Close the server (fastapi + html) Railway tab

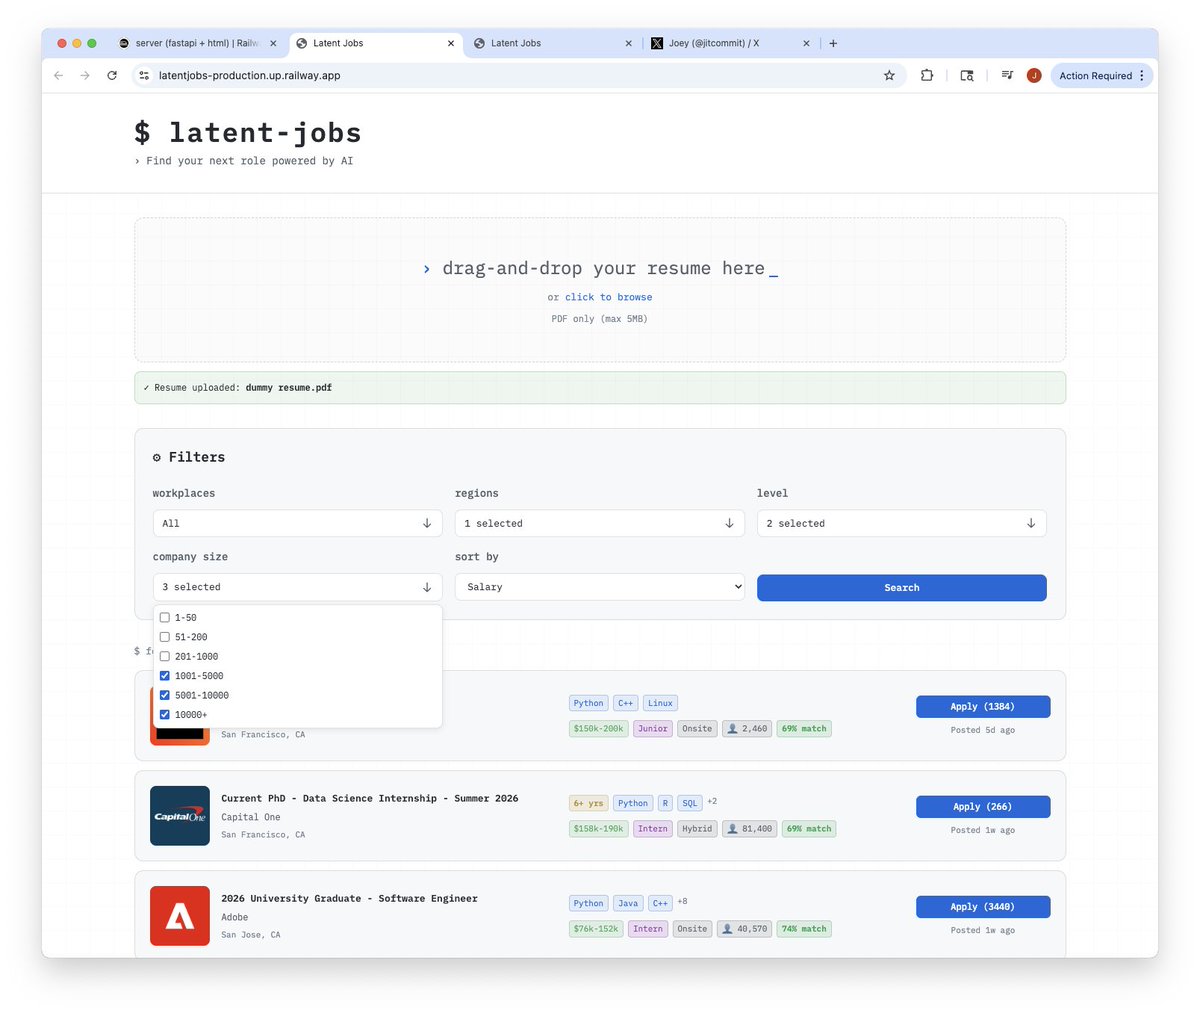(x=273, y=43)
